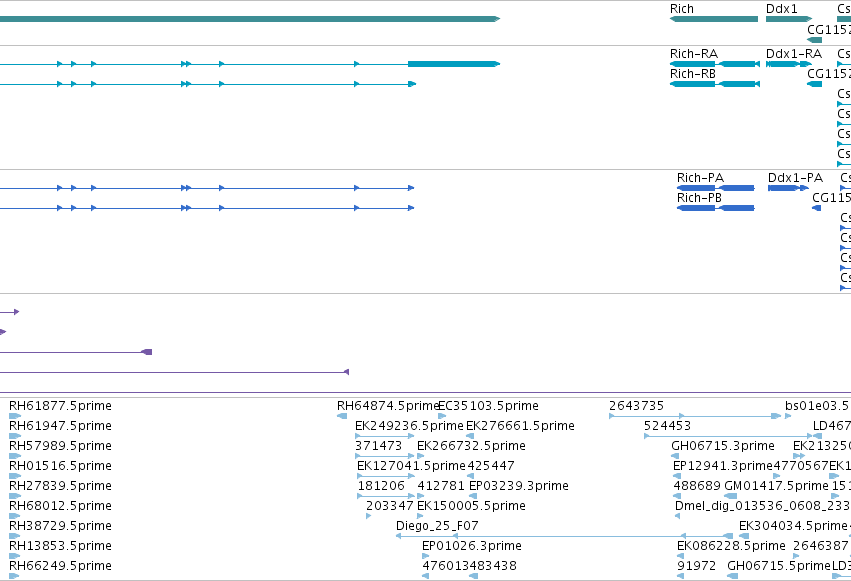Click GH06715.5prime label
This screenshot has height=581, width=851.
[x=779, y=566]
